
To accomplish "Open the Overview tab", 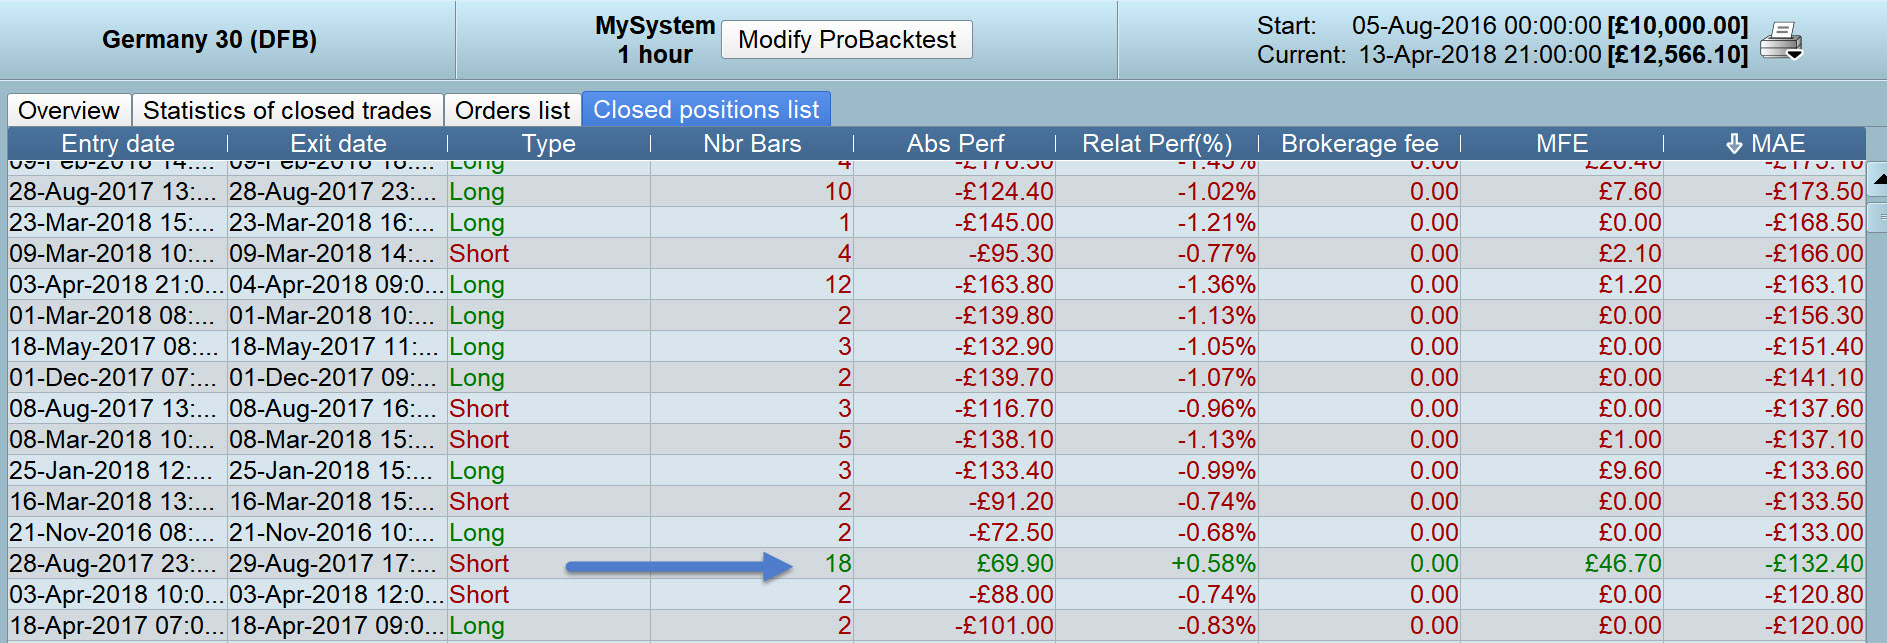I will tap(69, 110).
